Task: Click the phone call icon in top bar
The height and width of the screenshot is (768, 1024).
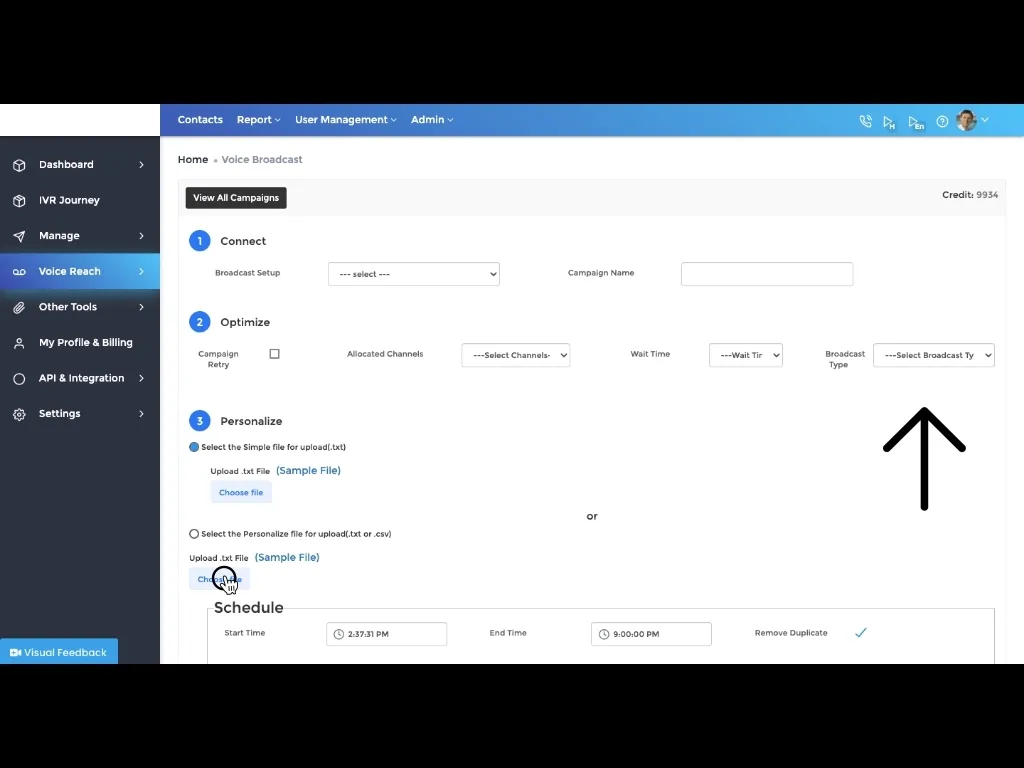Action: [x=865, y=121]
